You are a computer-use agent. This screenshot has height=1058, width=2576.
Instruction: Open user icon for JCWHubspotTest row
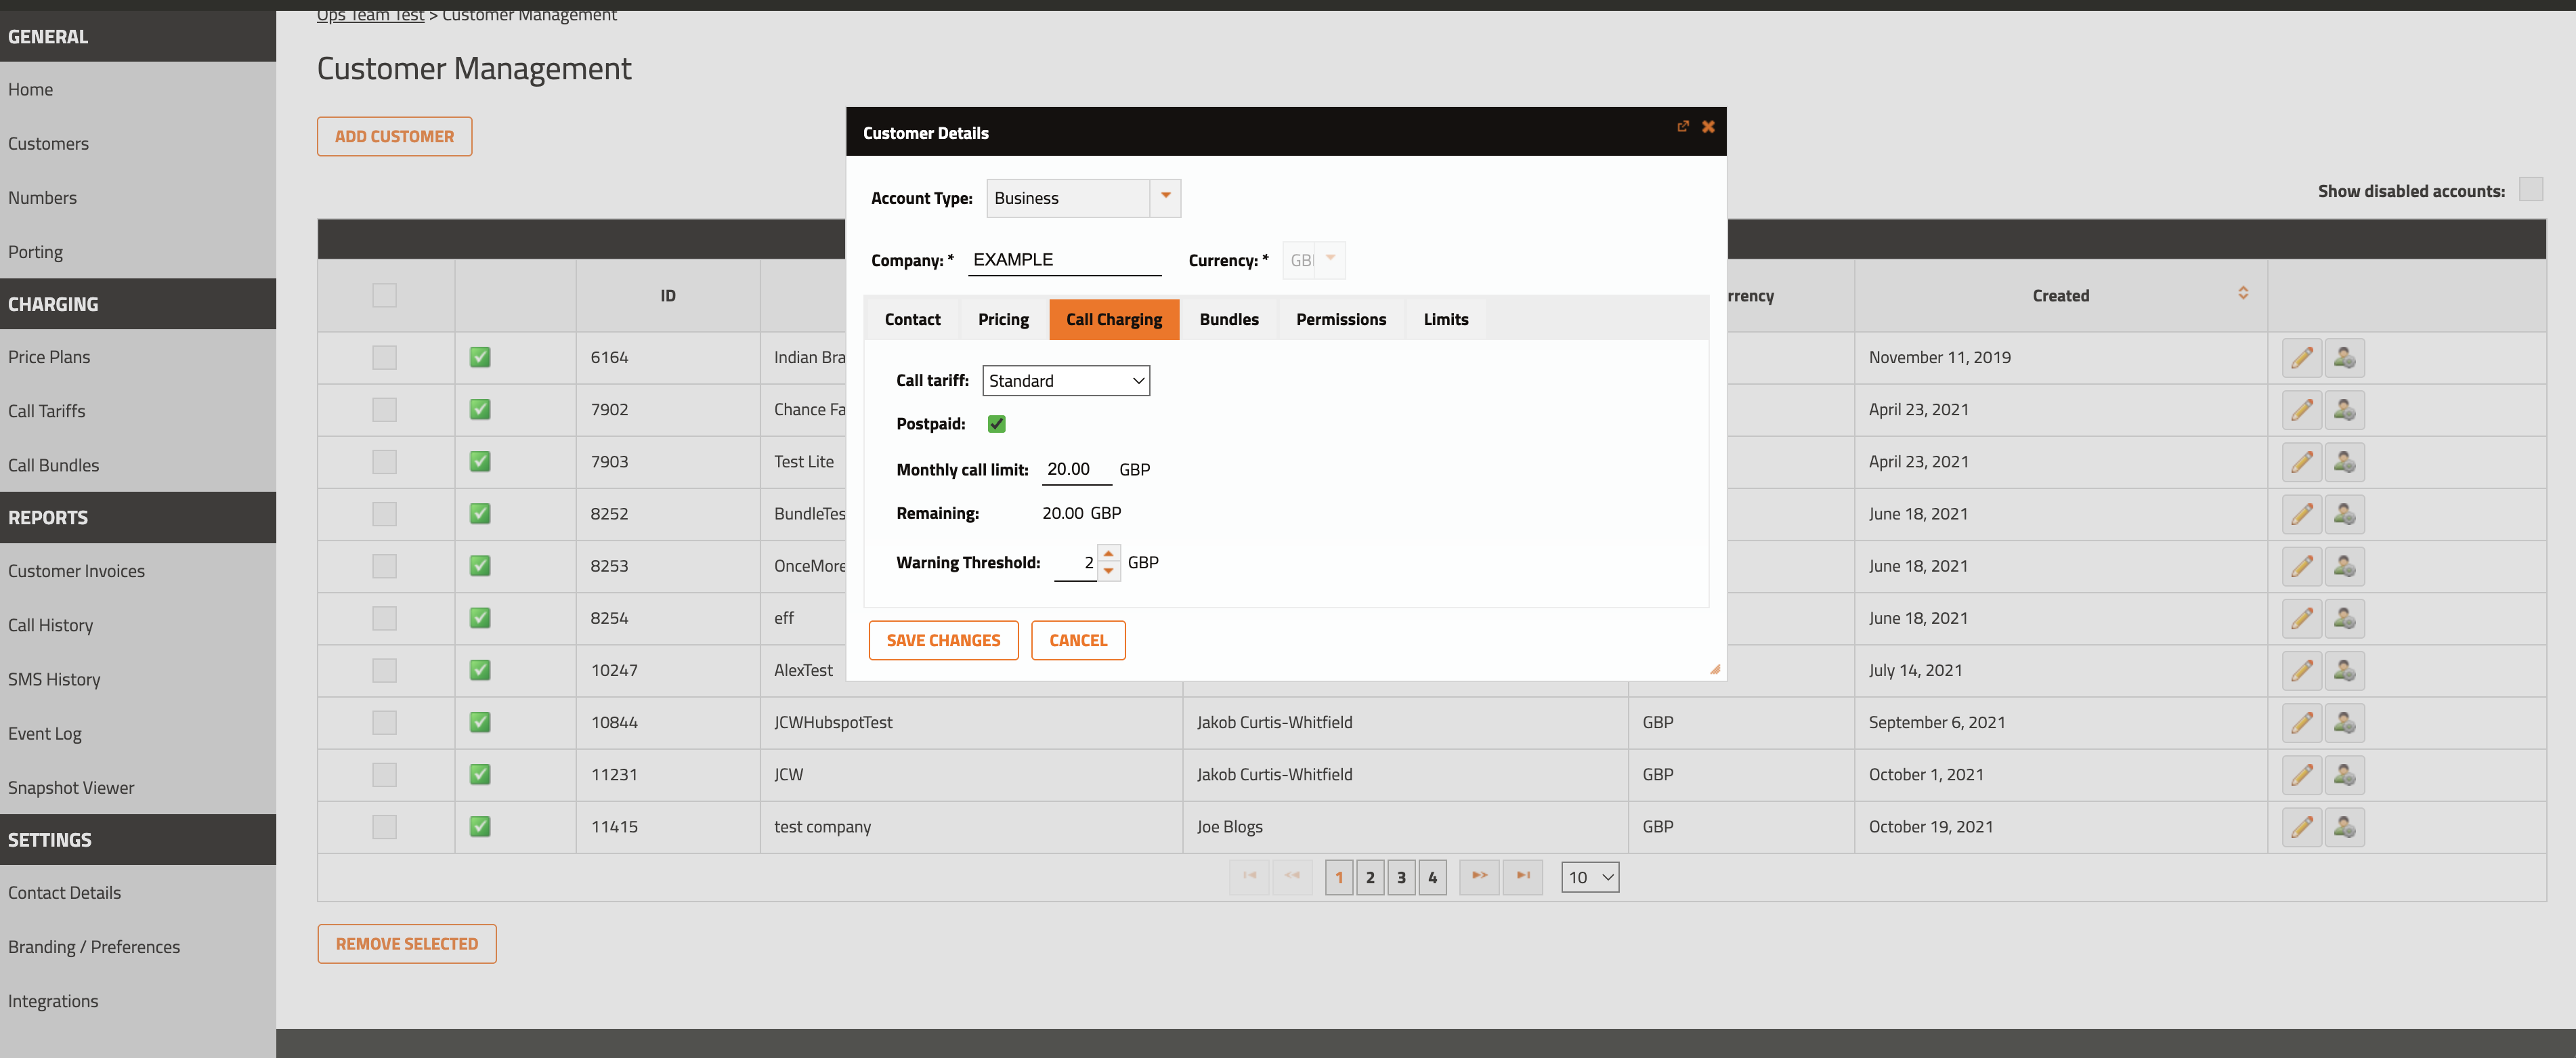[2344, 723]
